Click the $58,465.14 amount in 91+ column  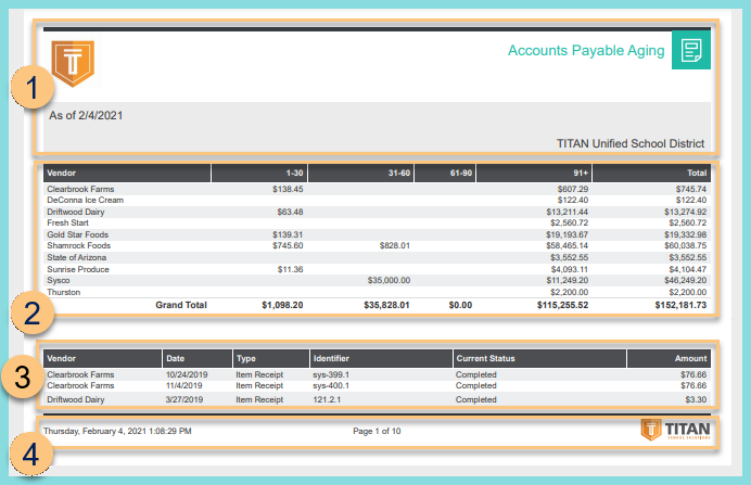[x=567, y=246]
